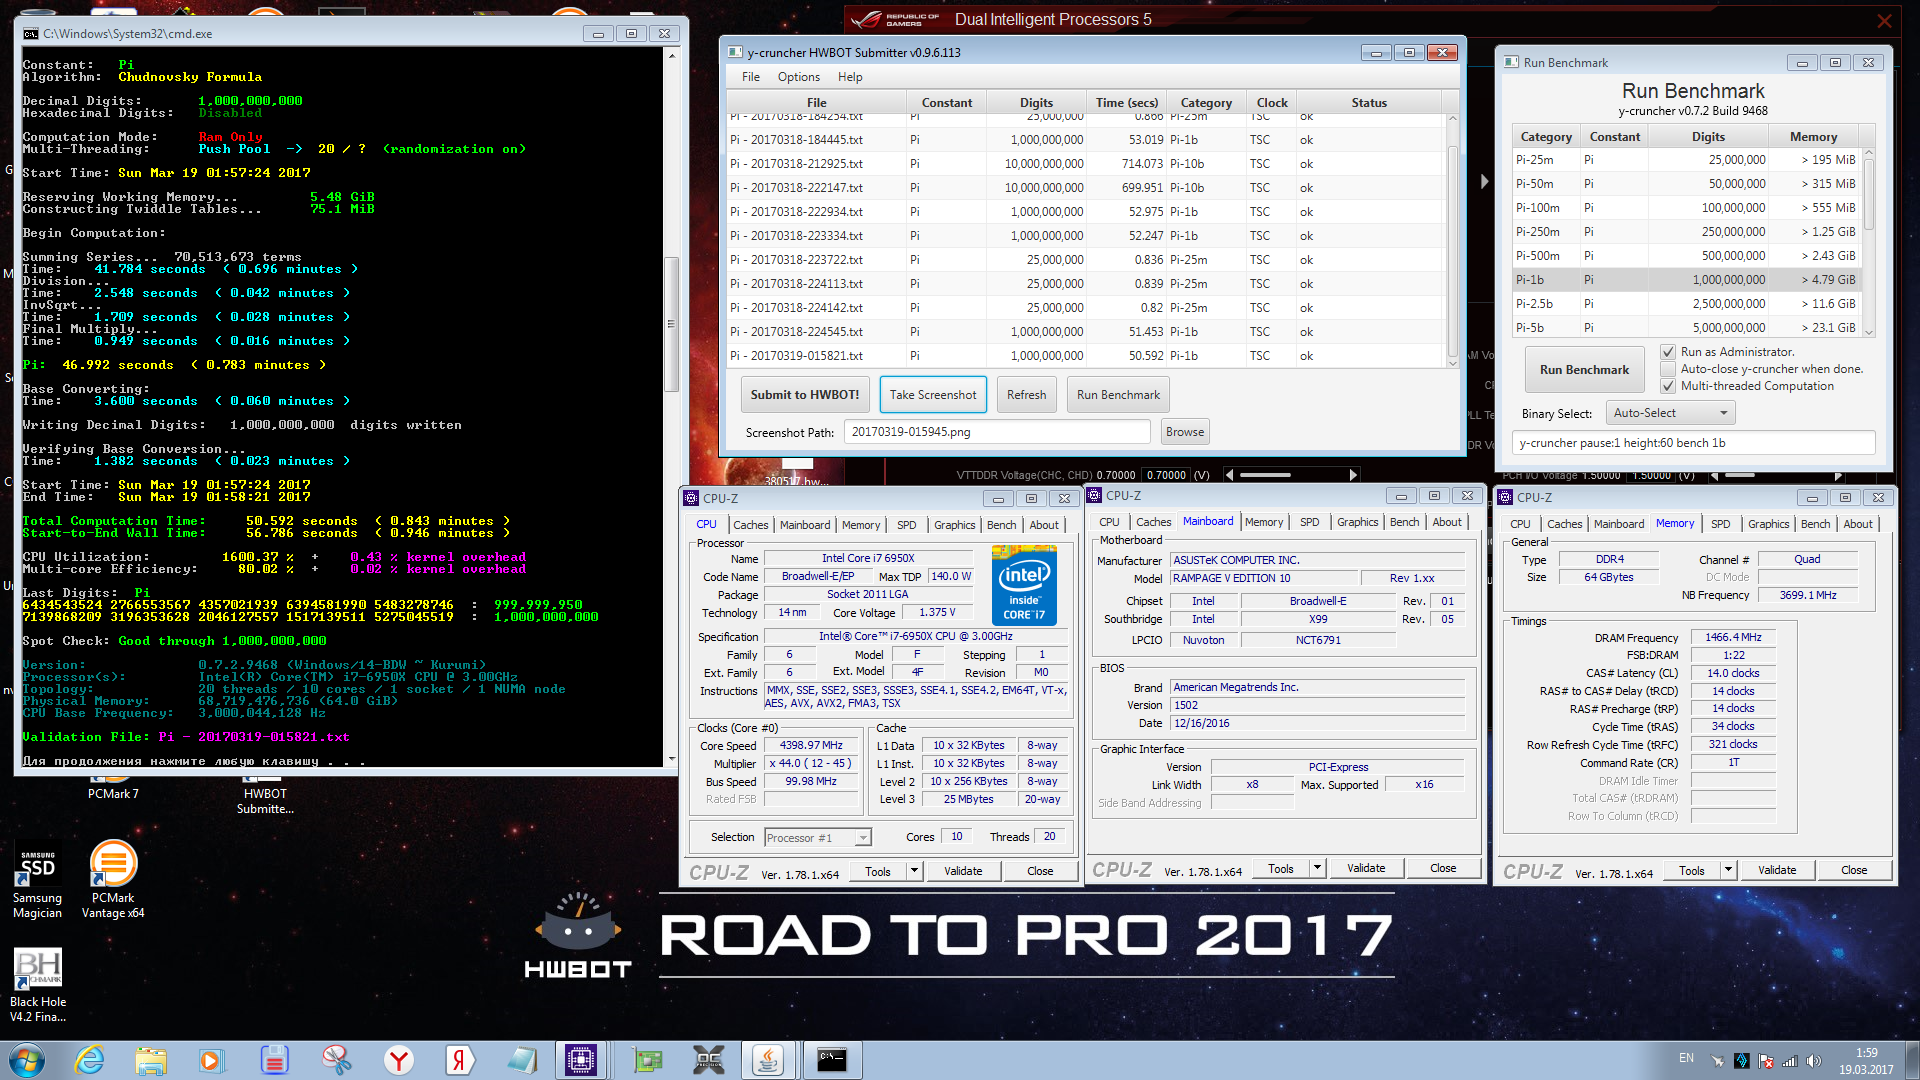1920x1080 pixels.
Task: Open Processor #1 selection dropdown
Action: 817,837
